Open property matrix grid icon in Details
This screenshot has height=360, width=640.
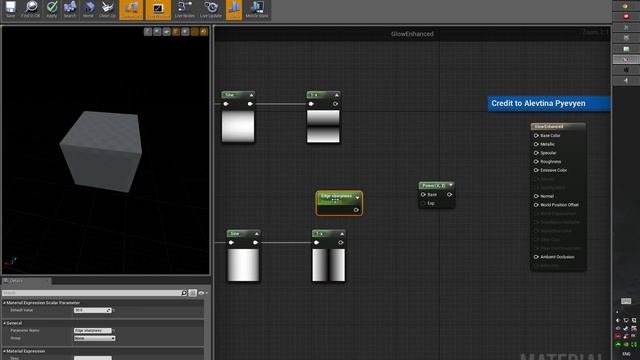[192, 293]
